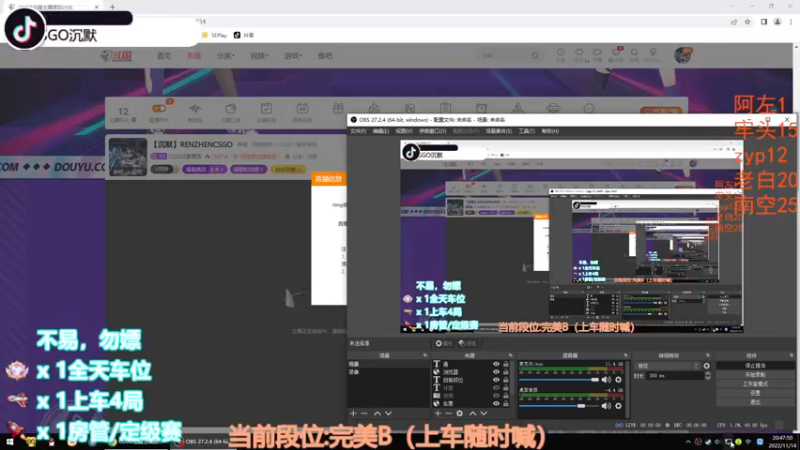Remove the selected scene with the minus icon
The height and width of the screenshot is (450, 800).
(364, 413)
